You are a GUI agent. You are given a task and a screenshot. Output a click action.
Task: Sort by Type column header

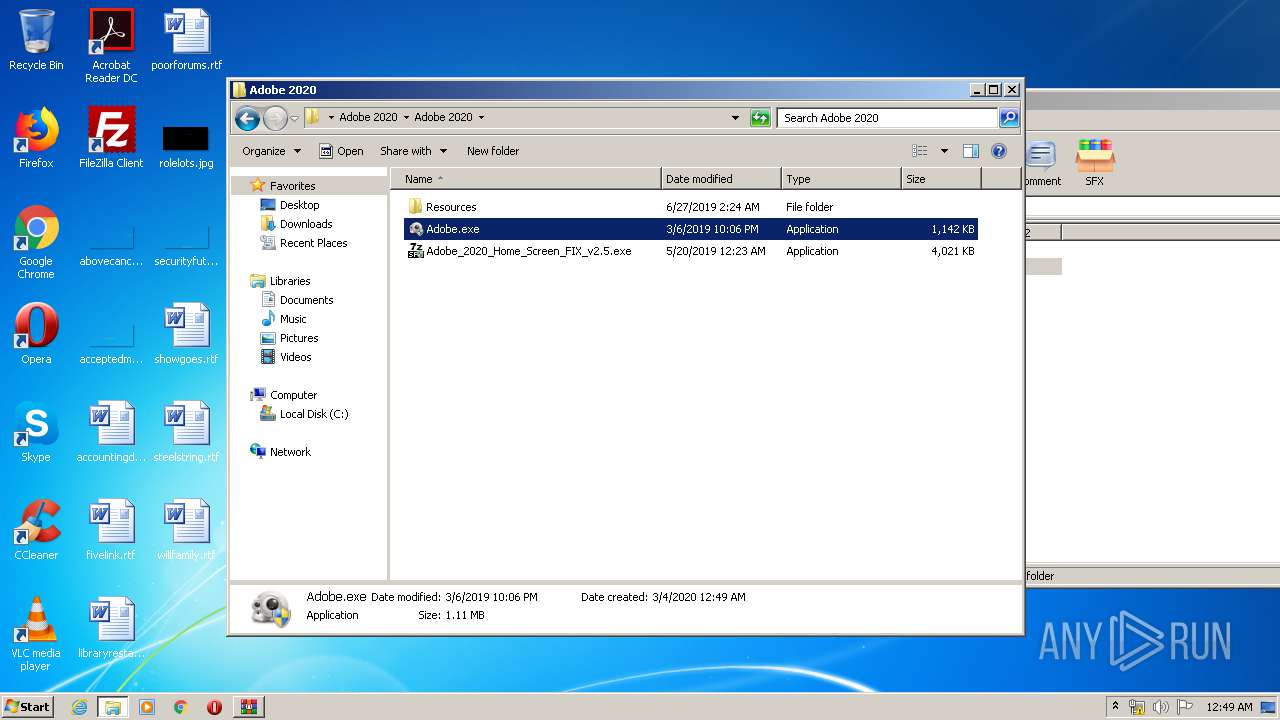tap(841, 179)
